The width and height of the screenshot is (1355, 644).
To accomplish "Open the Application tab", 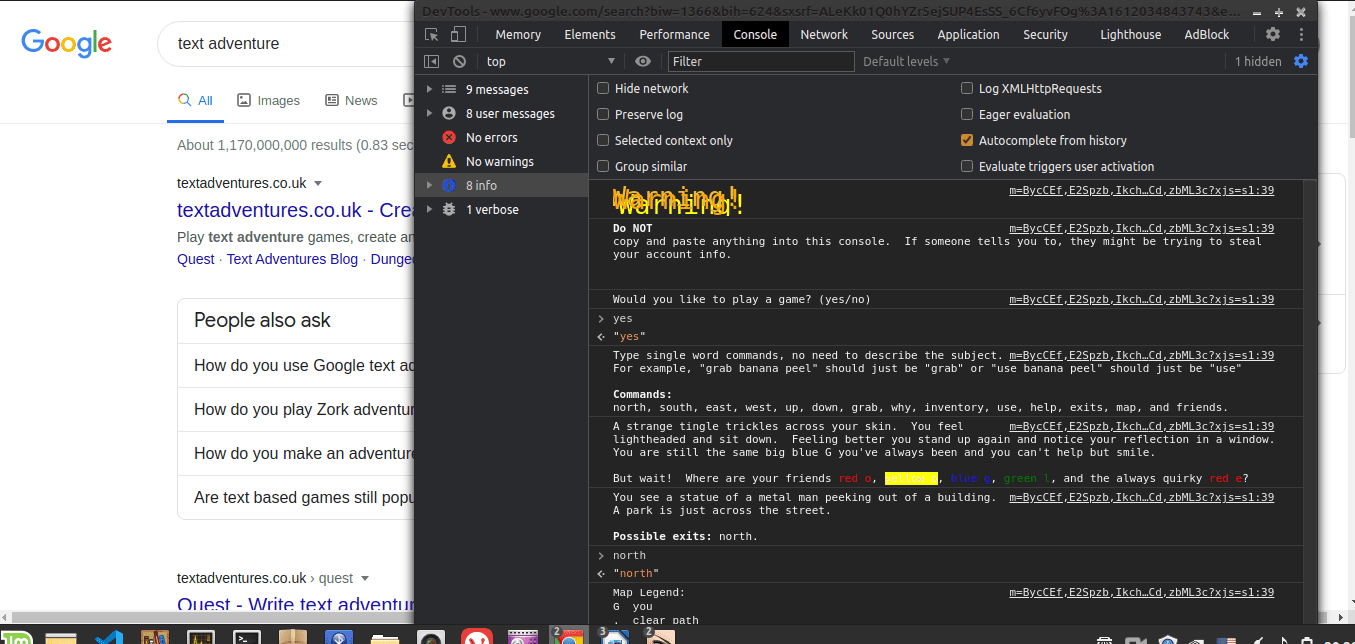I will (968, 34).
